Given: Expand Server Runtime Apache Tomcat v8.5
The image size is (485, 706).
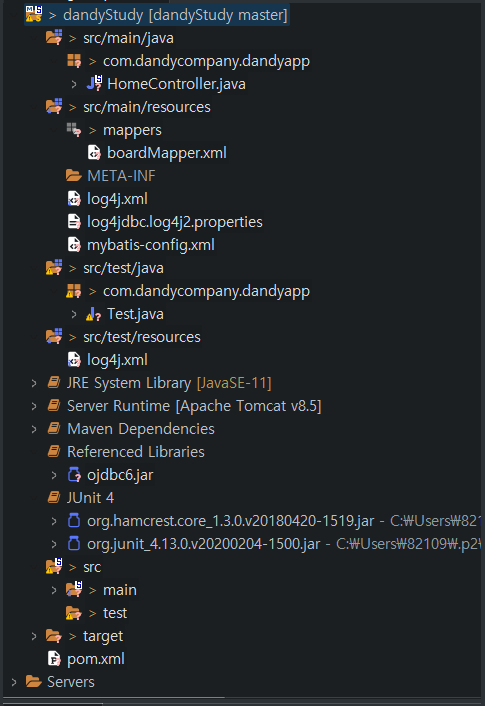Looking at the screenshot, I should pyautogui.click(x=34, y=406).
